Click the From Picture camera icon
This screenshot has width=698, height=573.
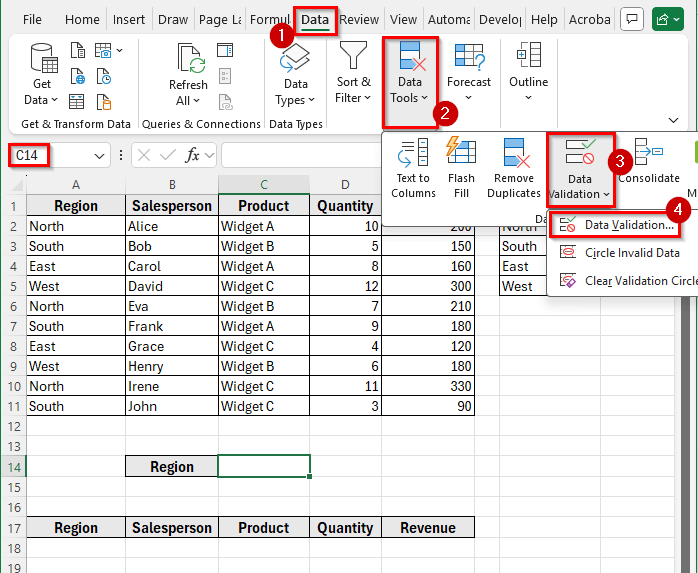click(103, 51)
